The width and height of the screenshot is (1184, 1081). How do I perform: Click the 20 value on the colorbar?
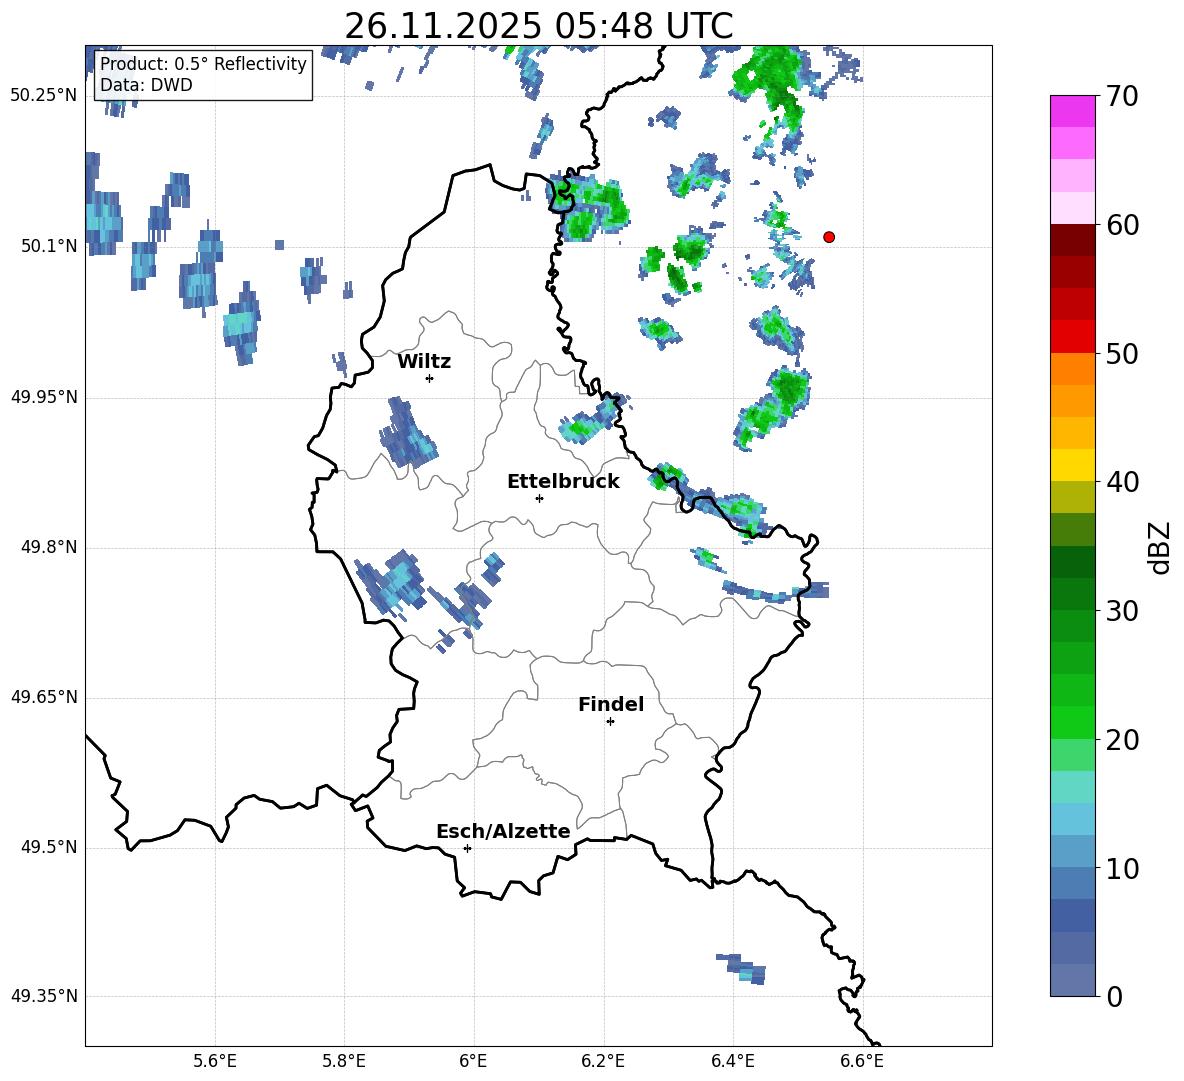click(1122, 739)
